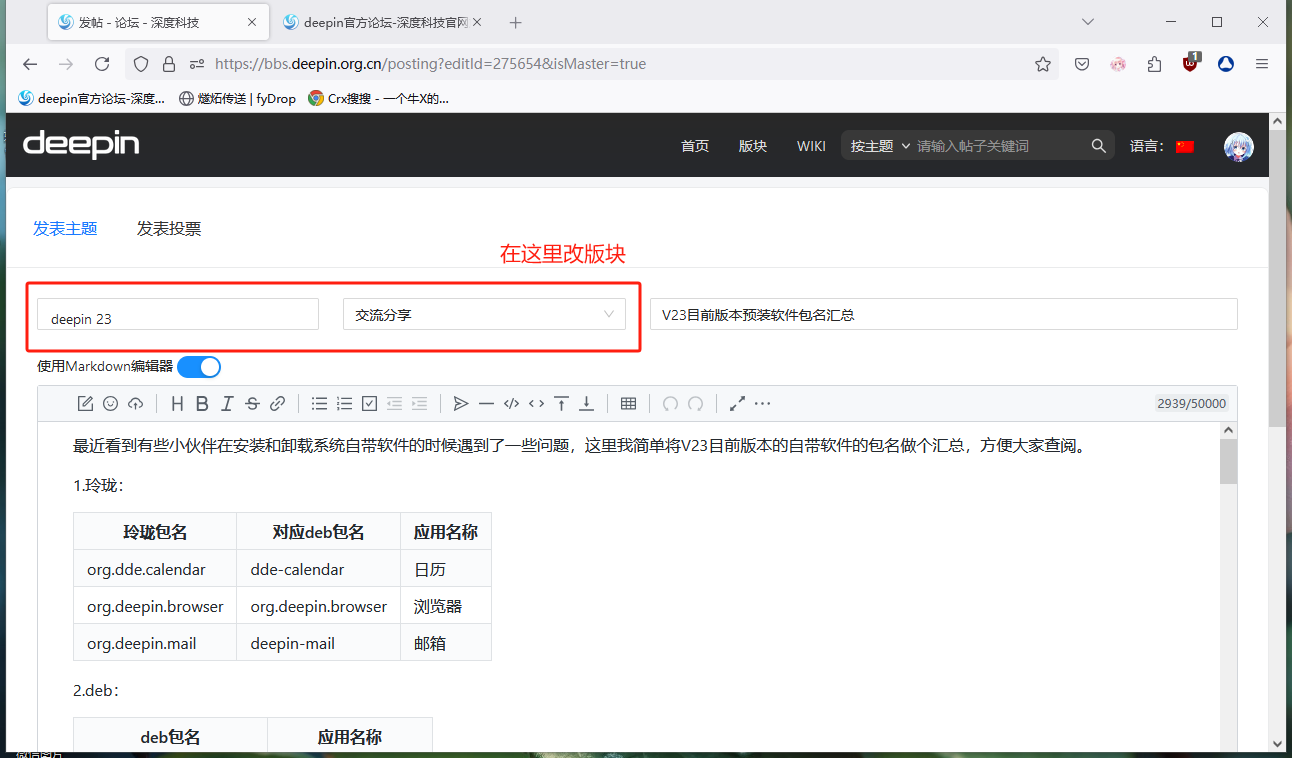Open the WIKI navigation link

point(811,146)
